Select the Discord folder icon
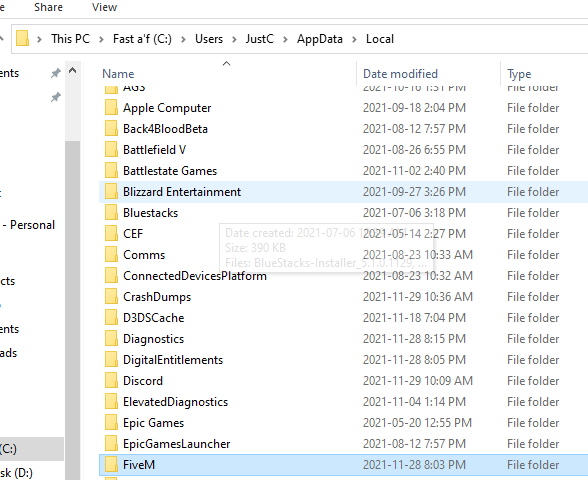Screen dimensions: 588x480 point(111,380)
